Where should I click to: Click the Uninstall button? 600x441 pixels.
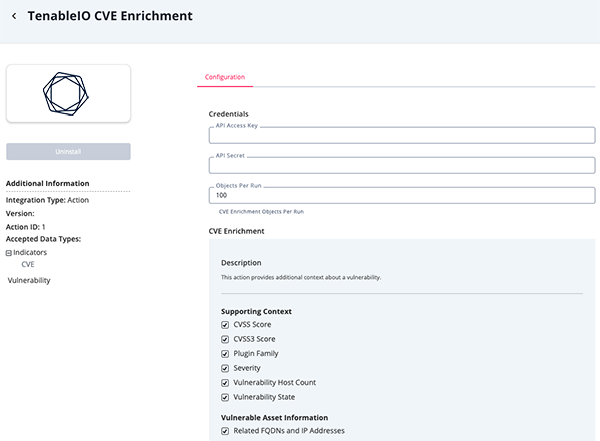click(x=68, y=152)
